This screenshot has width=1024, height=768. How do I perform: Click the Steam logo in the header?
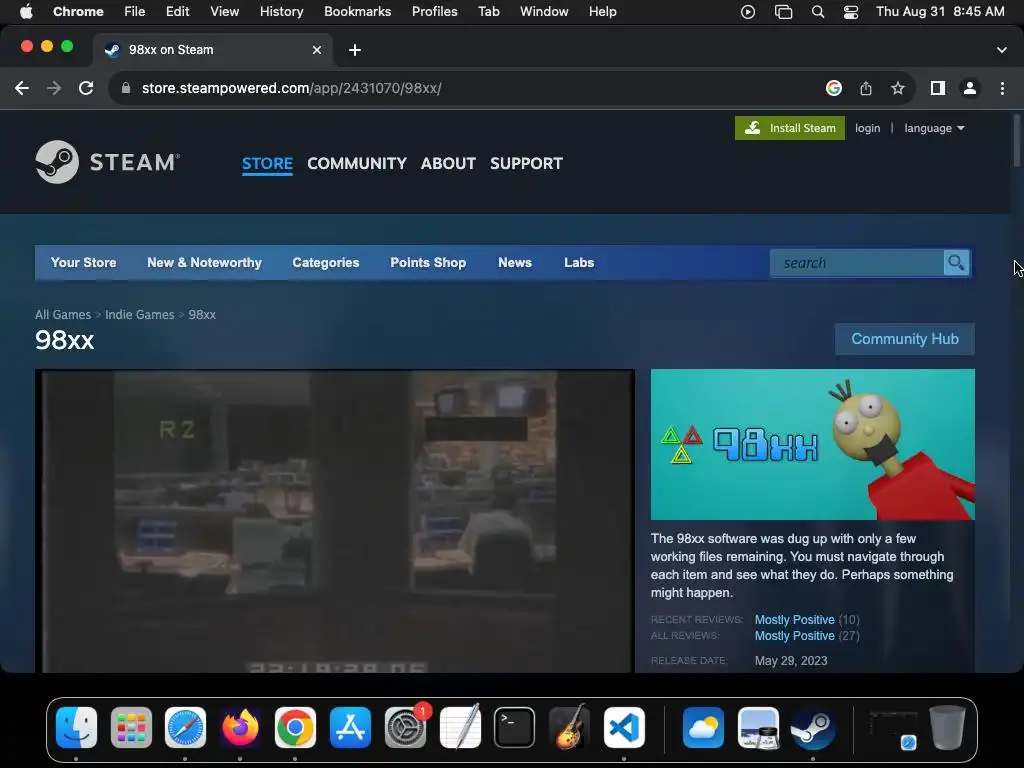coord(108,162)
